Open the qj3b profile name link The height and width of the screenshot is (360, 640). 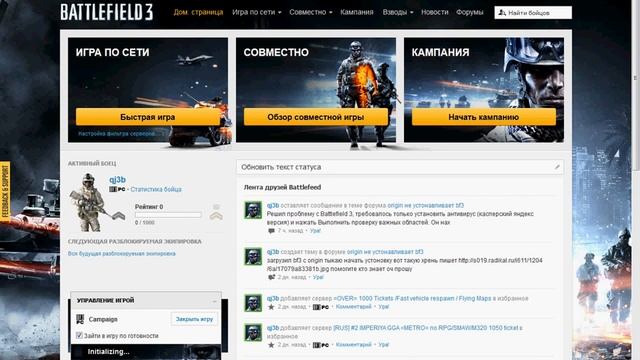(118, 180)
